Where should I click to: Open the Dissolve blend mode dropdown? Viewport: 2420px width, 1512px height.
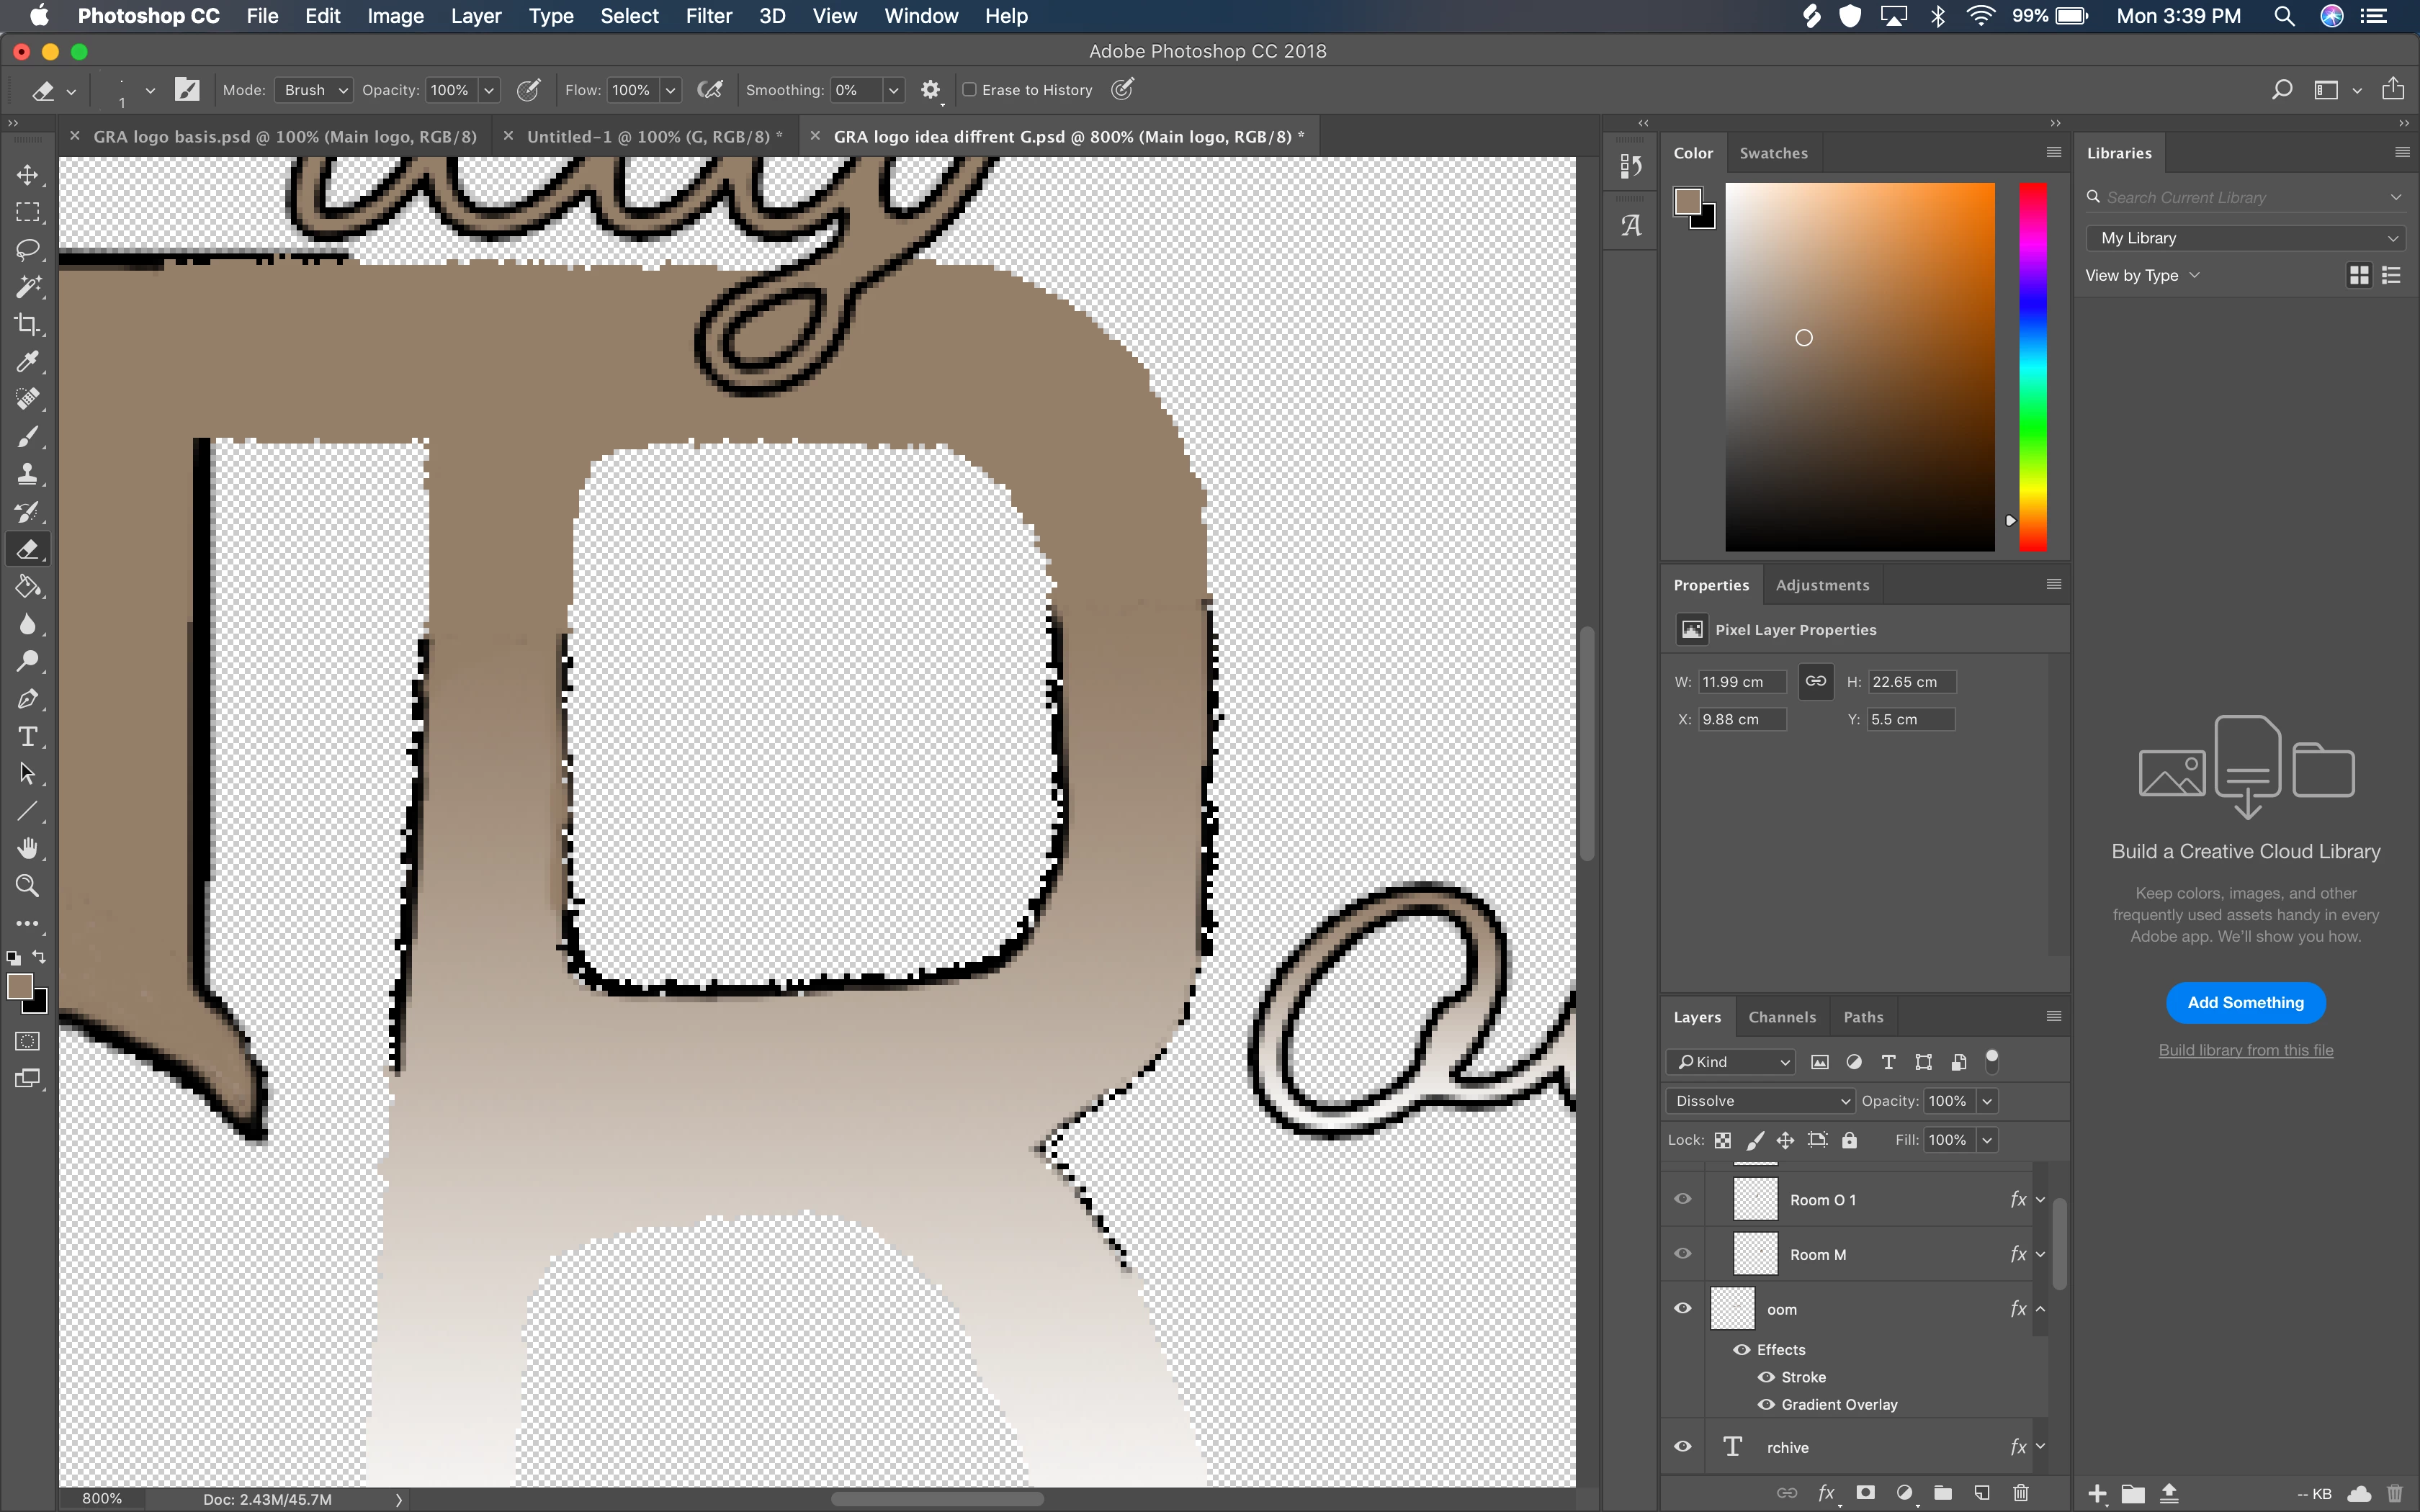click(1760, 1101)
